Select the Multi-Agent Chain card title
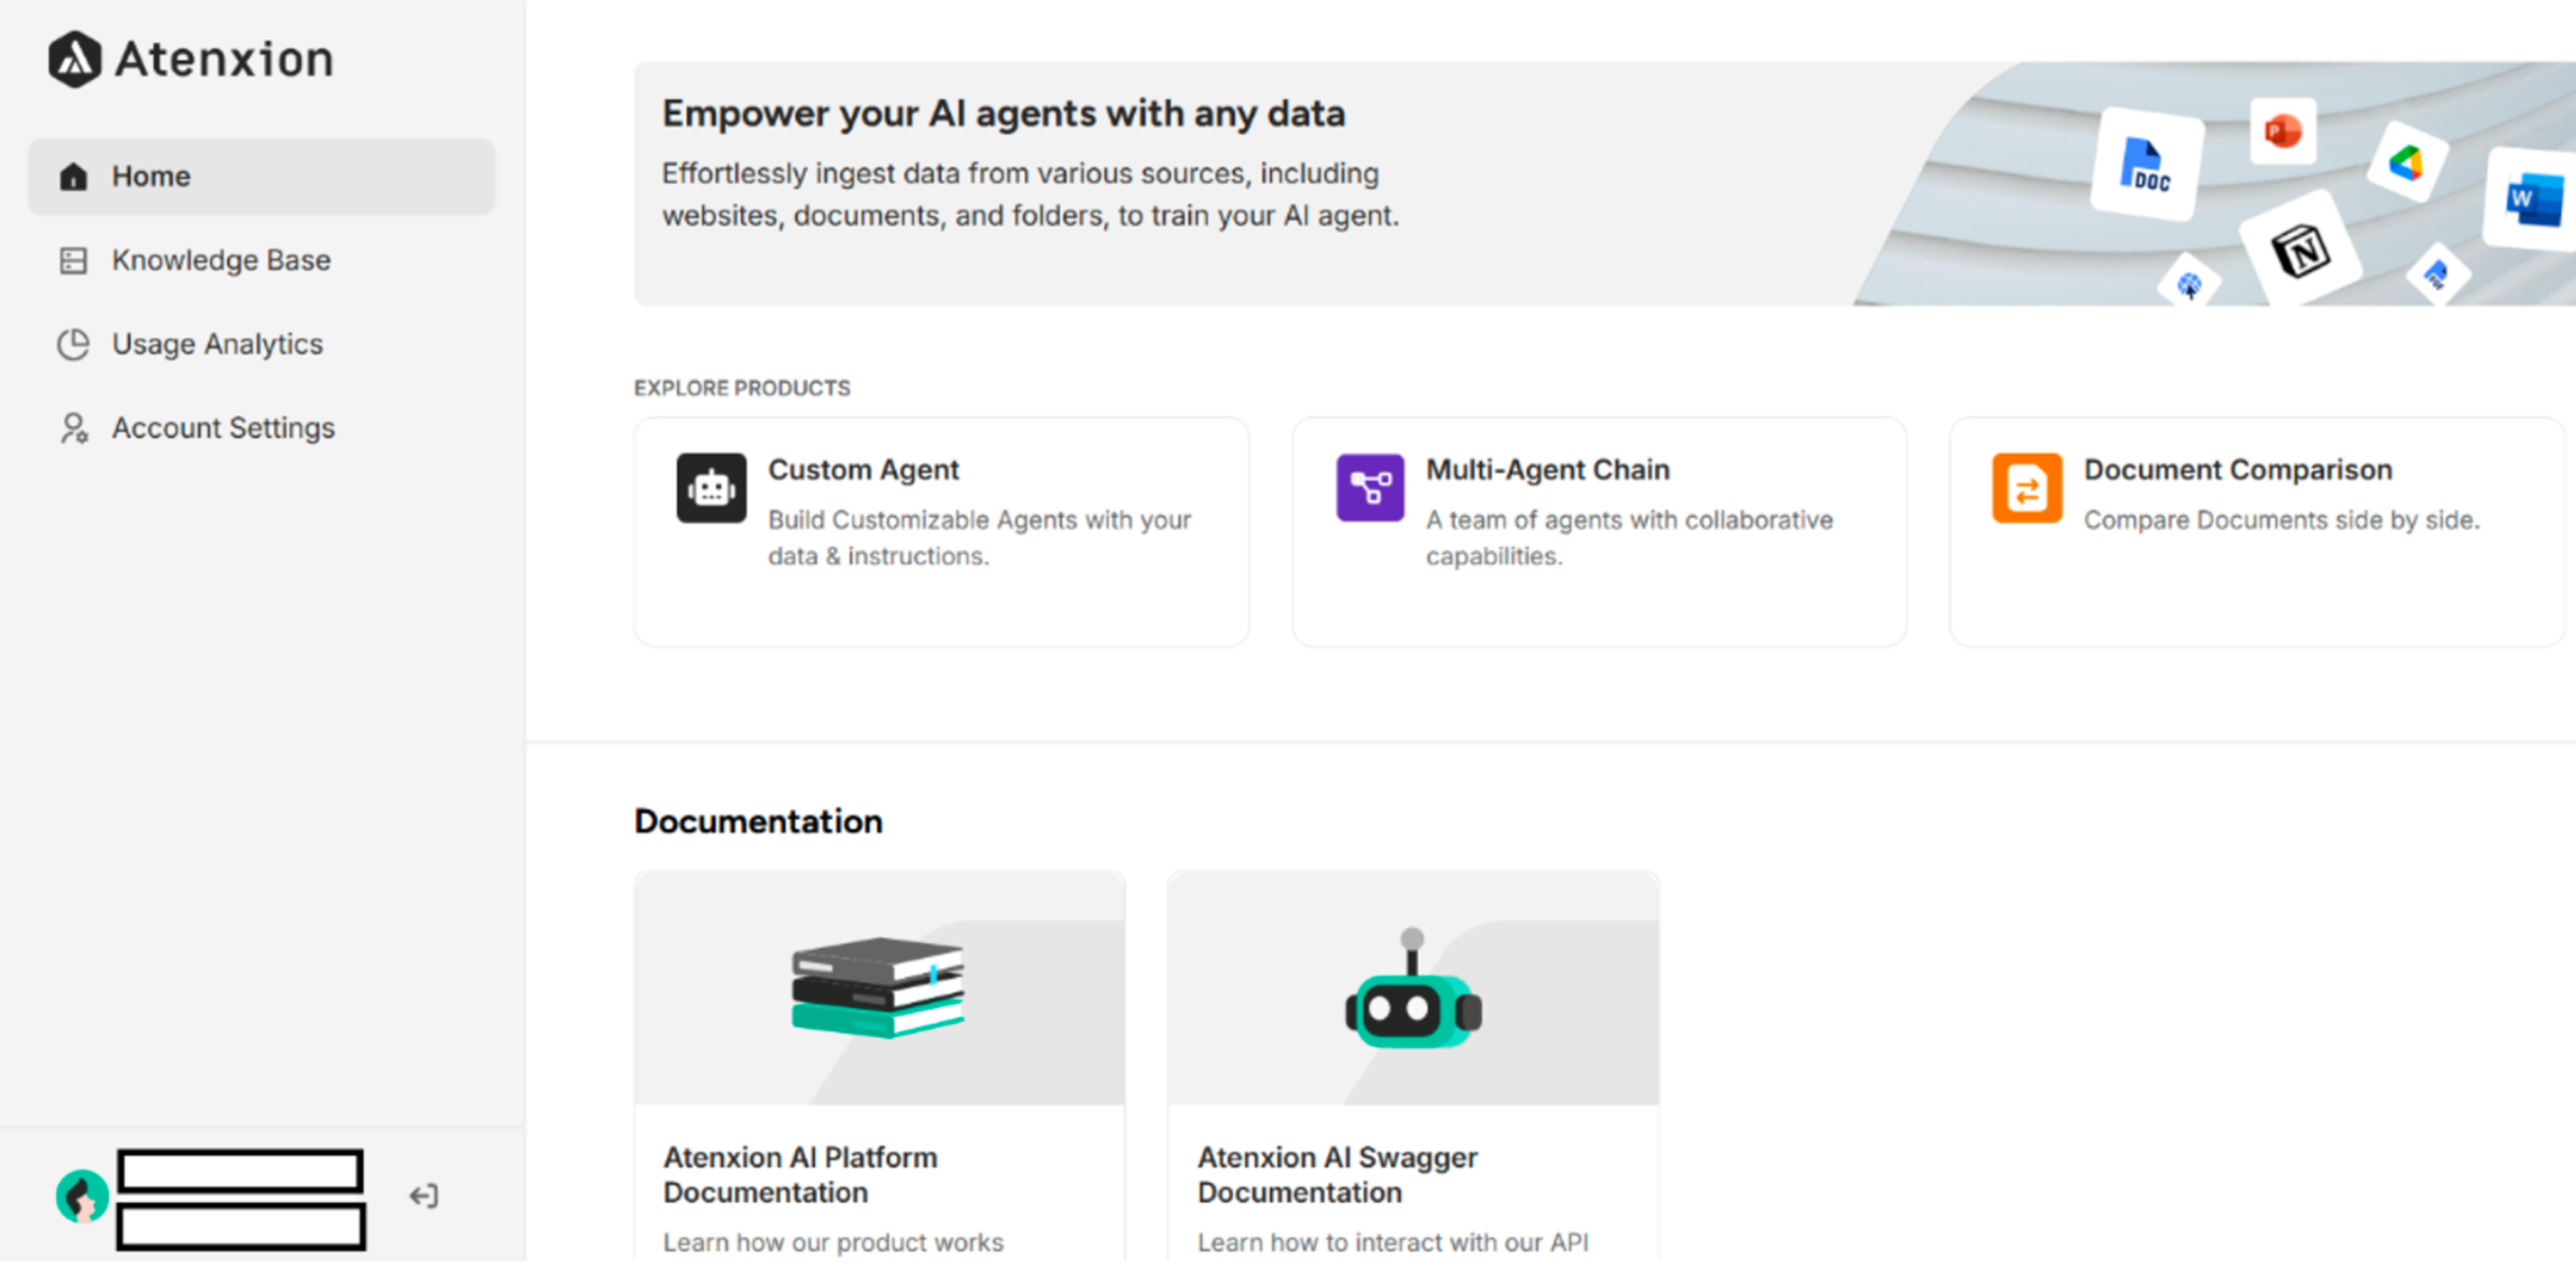 [x=1547, y=470]
